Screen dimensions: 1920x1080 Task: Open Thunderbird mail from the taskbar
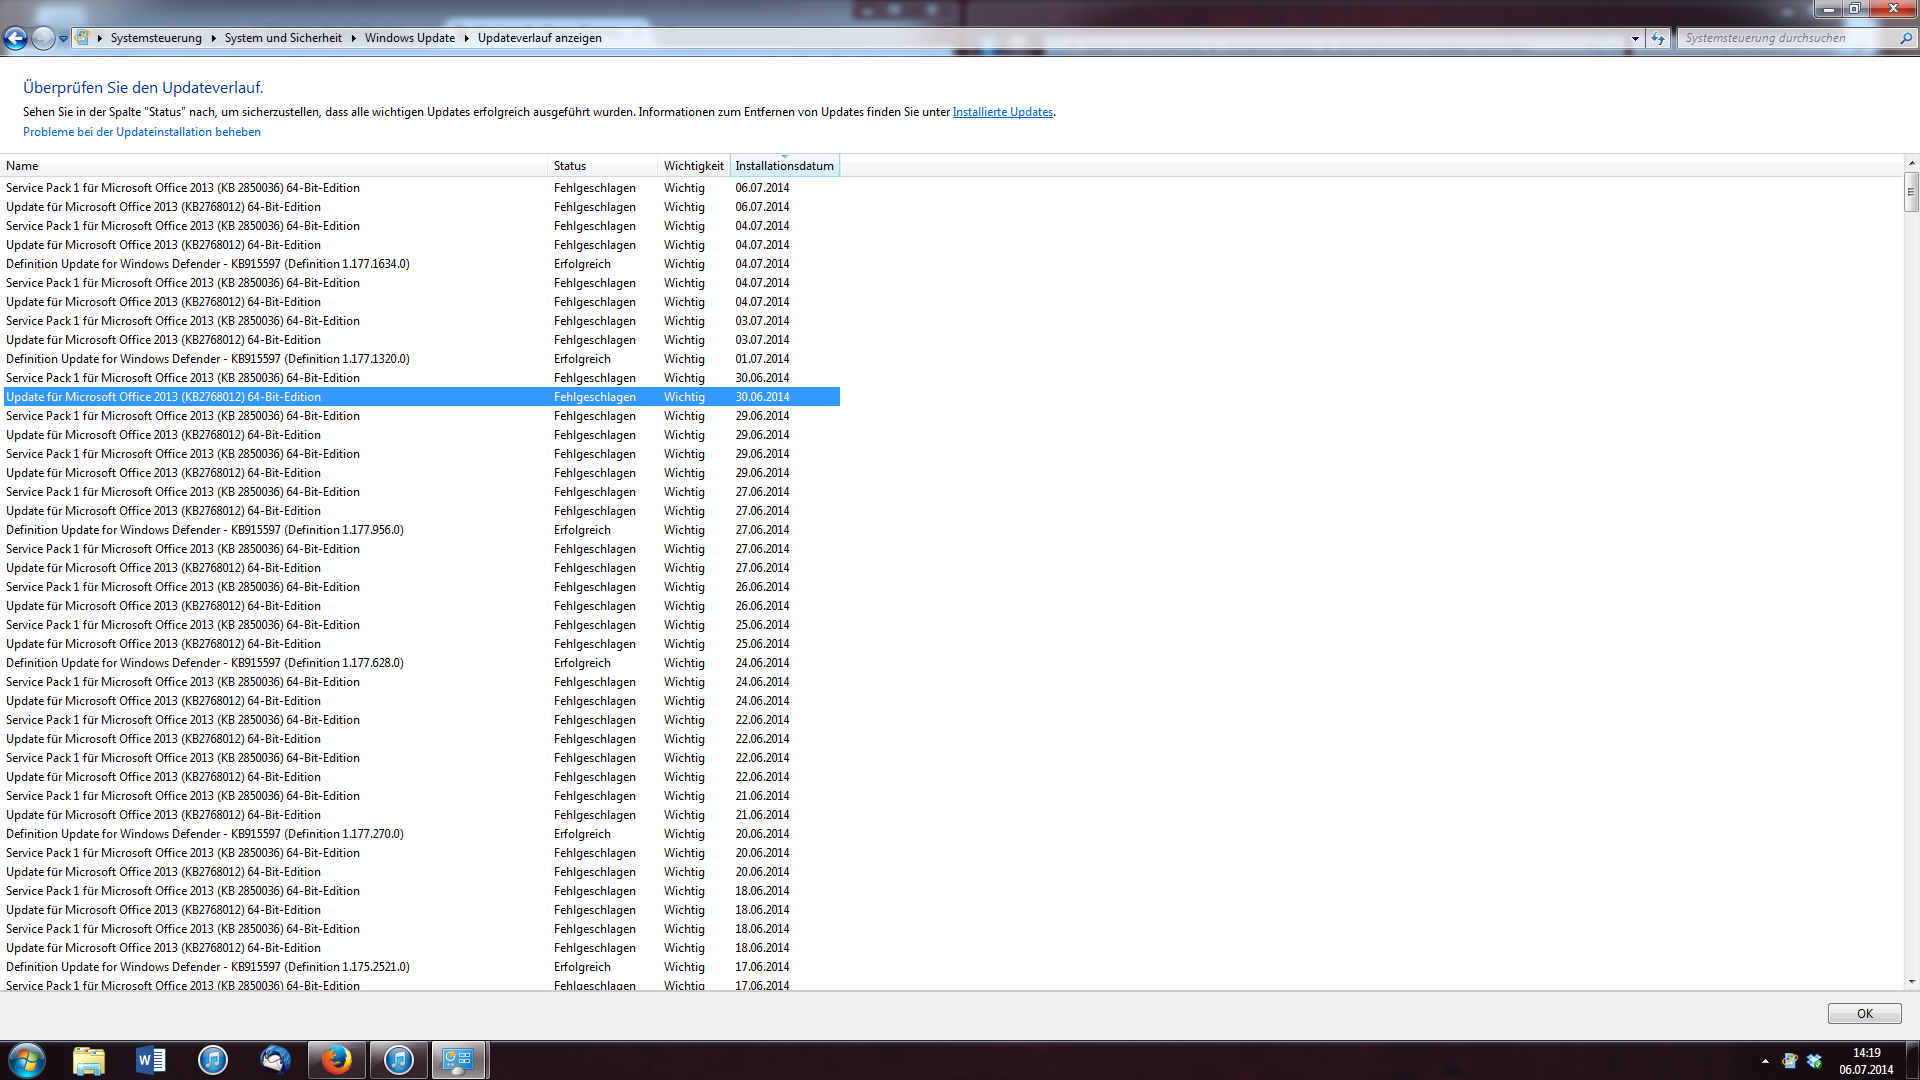tap(275, 1060)
